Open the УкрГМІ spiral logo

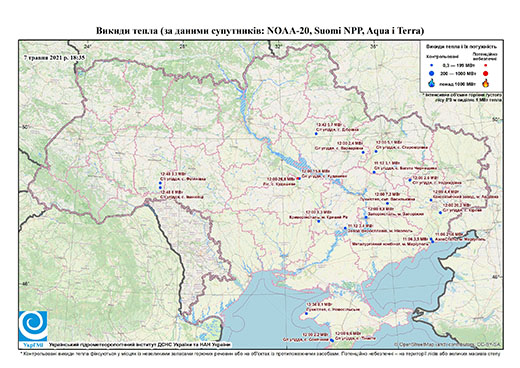coord(33,326)
